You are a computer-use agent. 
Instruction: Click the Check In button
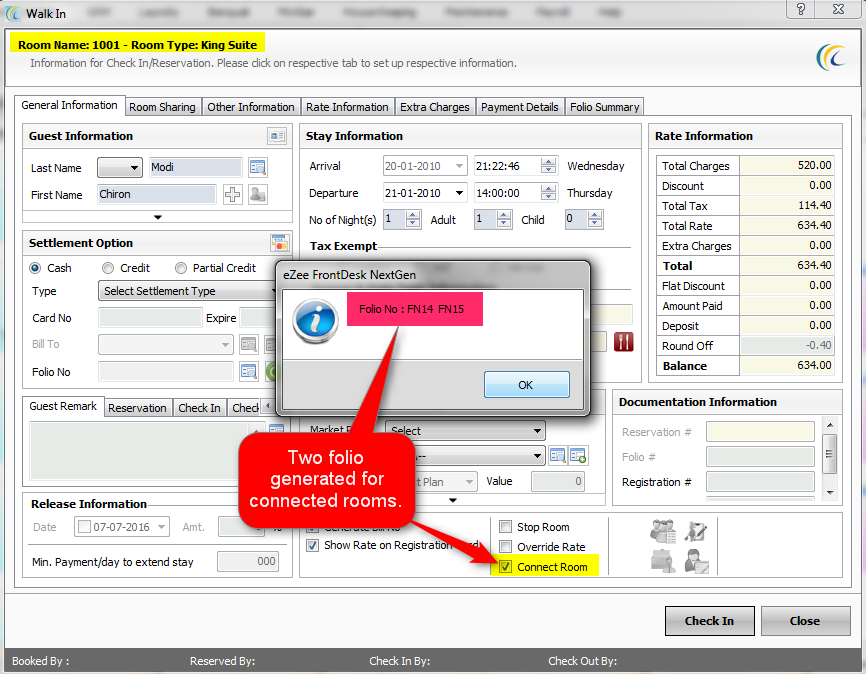pyautogui.click(x=710, y=620)
